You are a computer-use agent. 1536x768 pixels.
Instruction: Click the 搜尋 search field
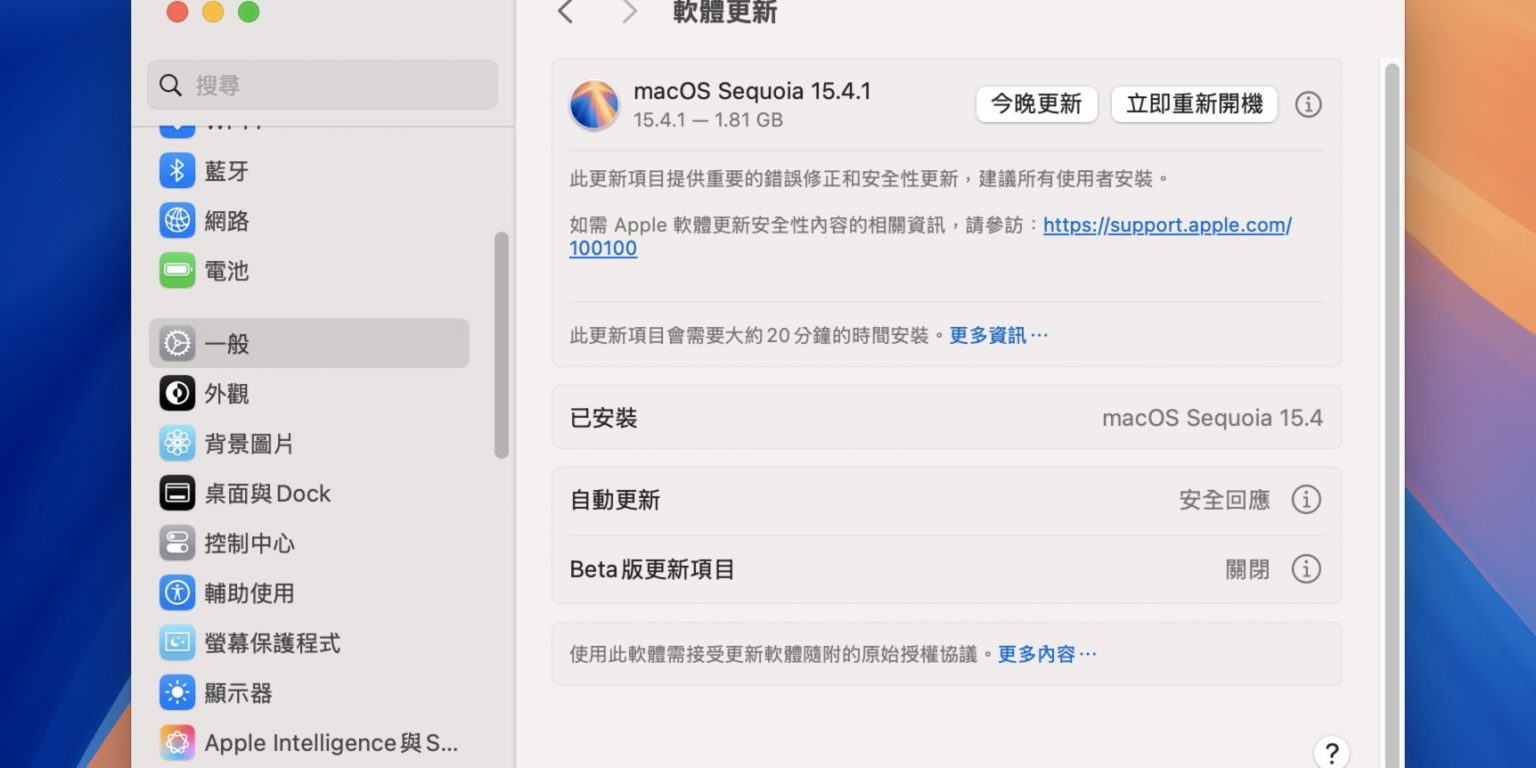tap(322, 85)
